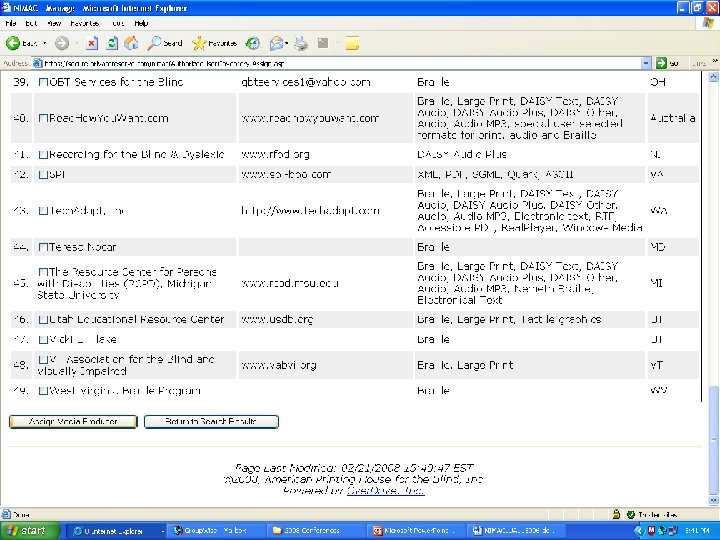Open the Tools menu
The height and width of the screenshot is (540, 720).
coord(118,23)
